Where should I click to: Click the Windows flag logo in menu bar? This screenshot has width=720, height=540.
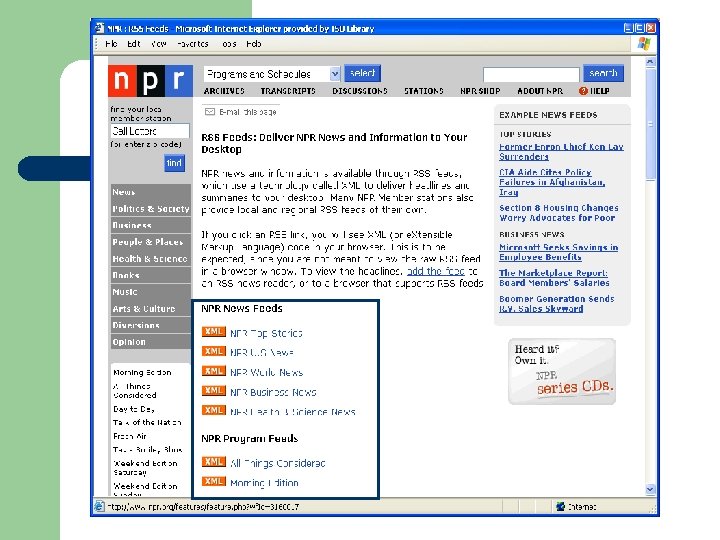point(644,44)
